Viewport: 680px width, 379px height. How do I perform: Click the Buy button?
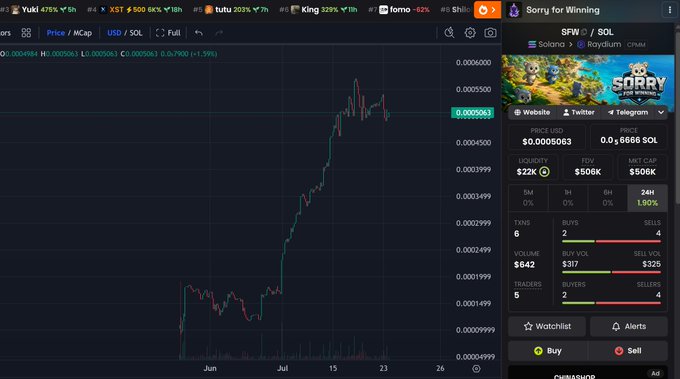click(547, 351)
